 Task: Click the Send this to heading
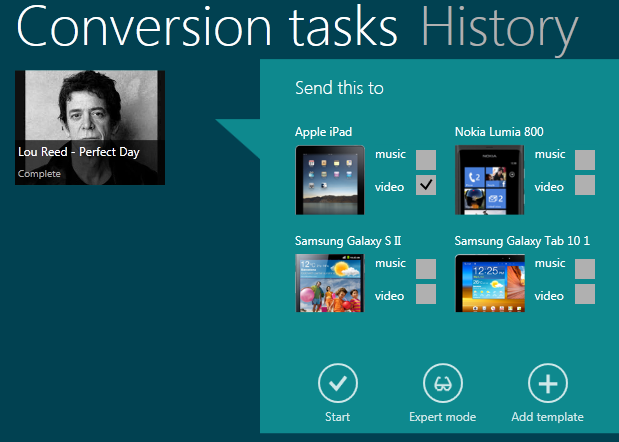coord(340,88)
